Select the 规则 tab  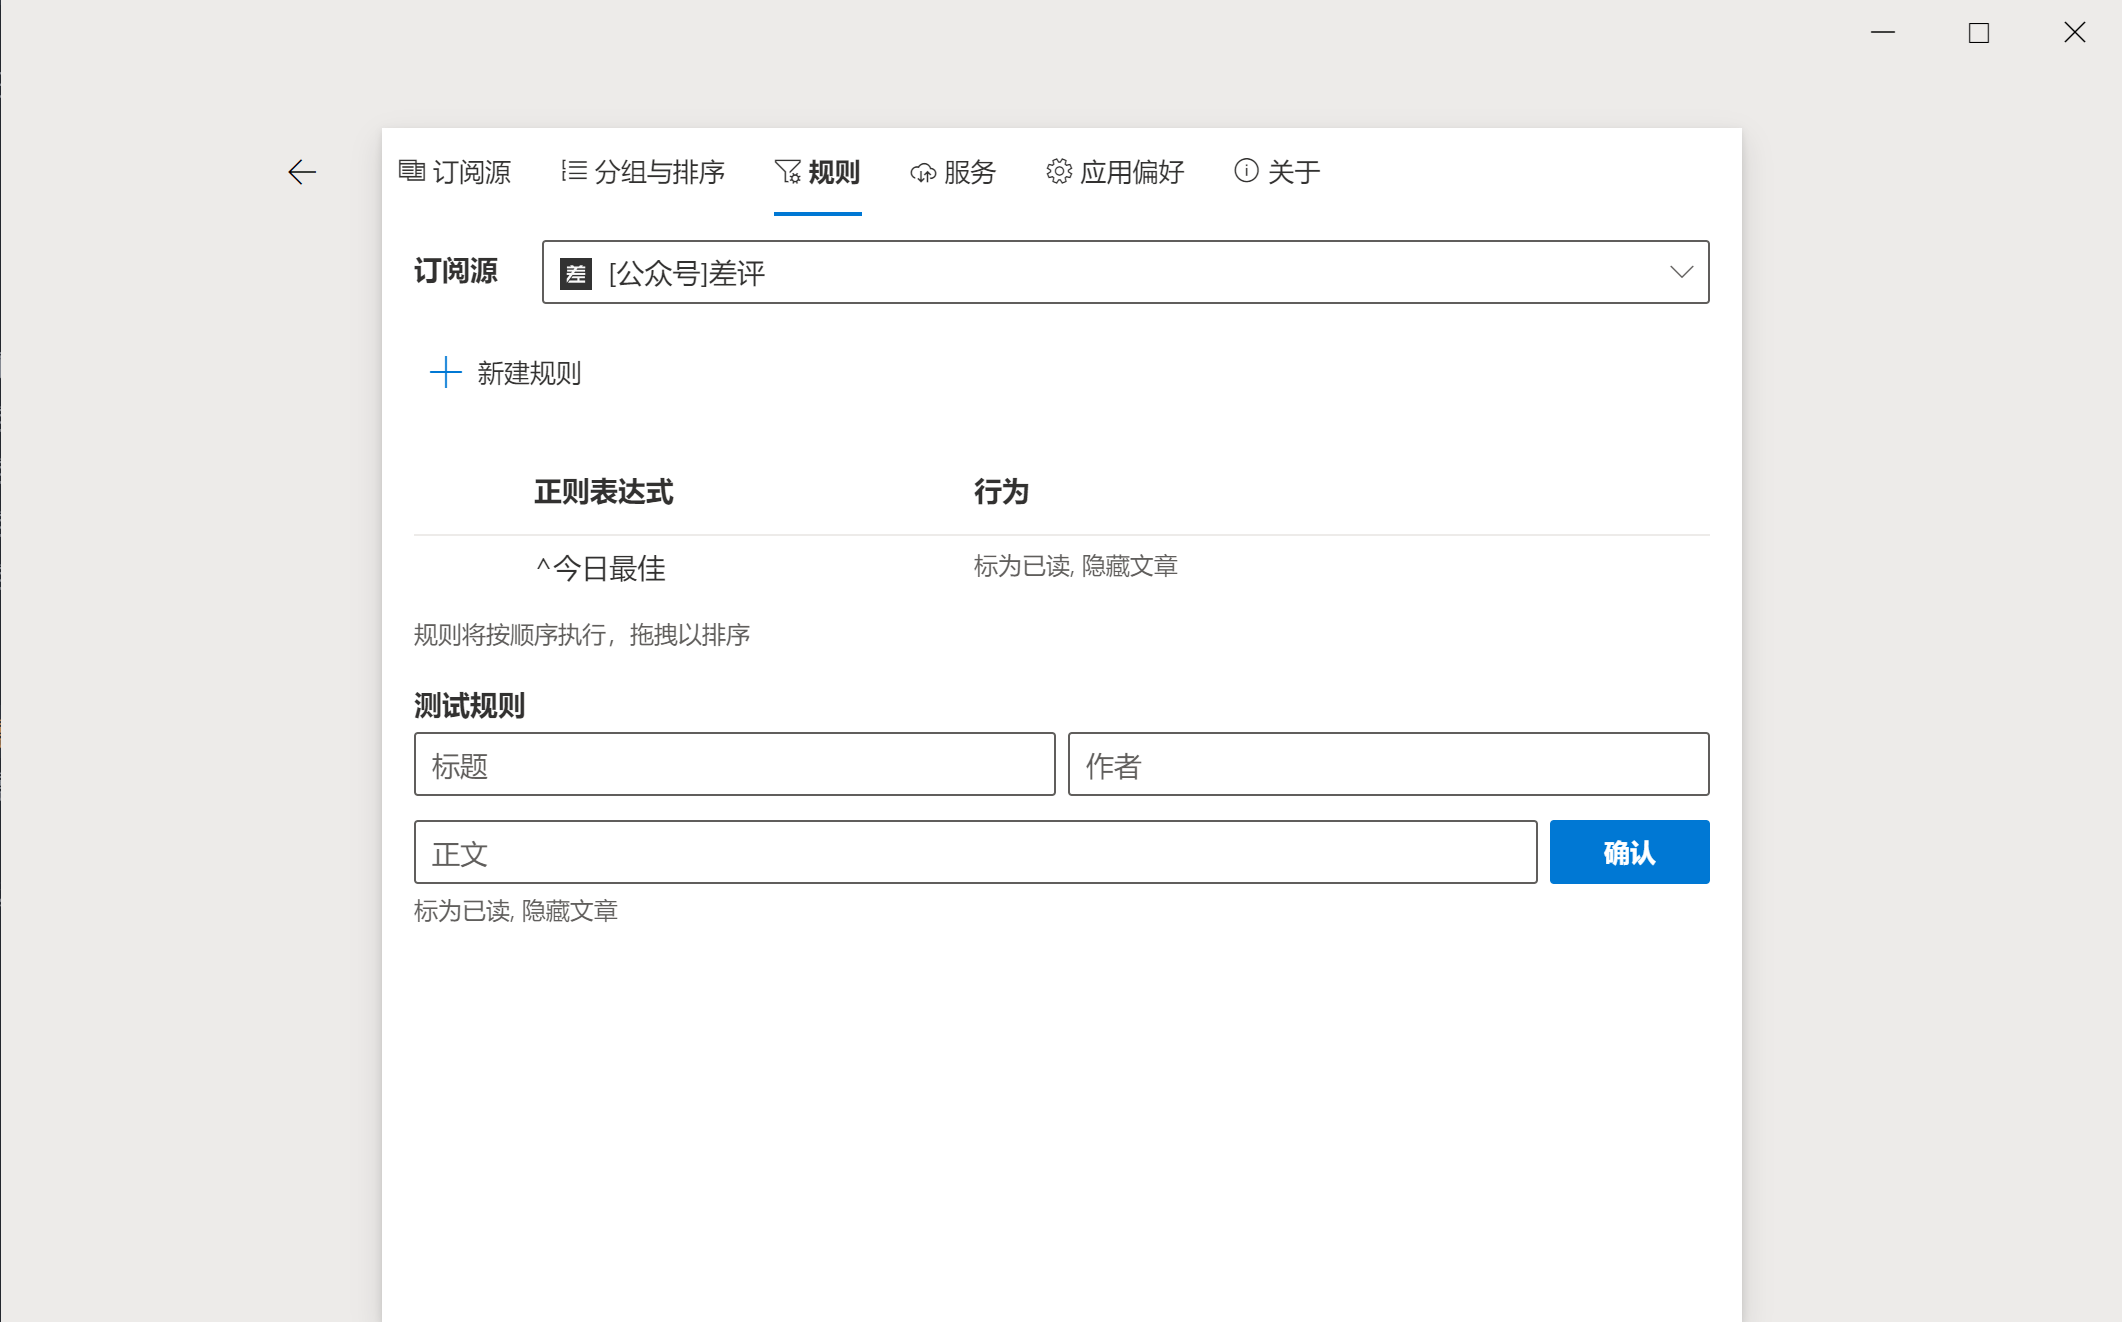817,172
